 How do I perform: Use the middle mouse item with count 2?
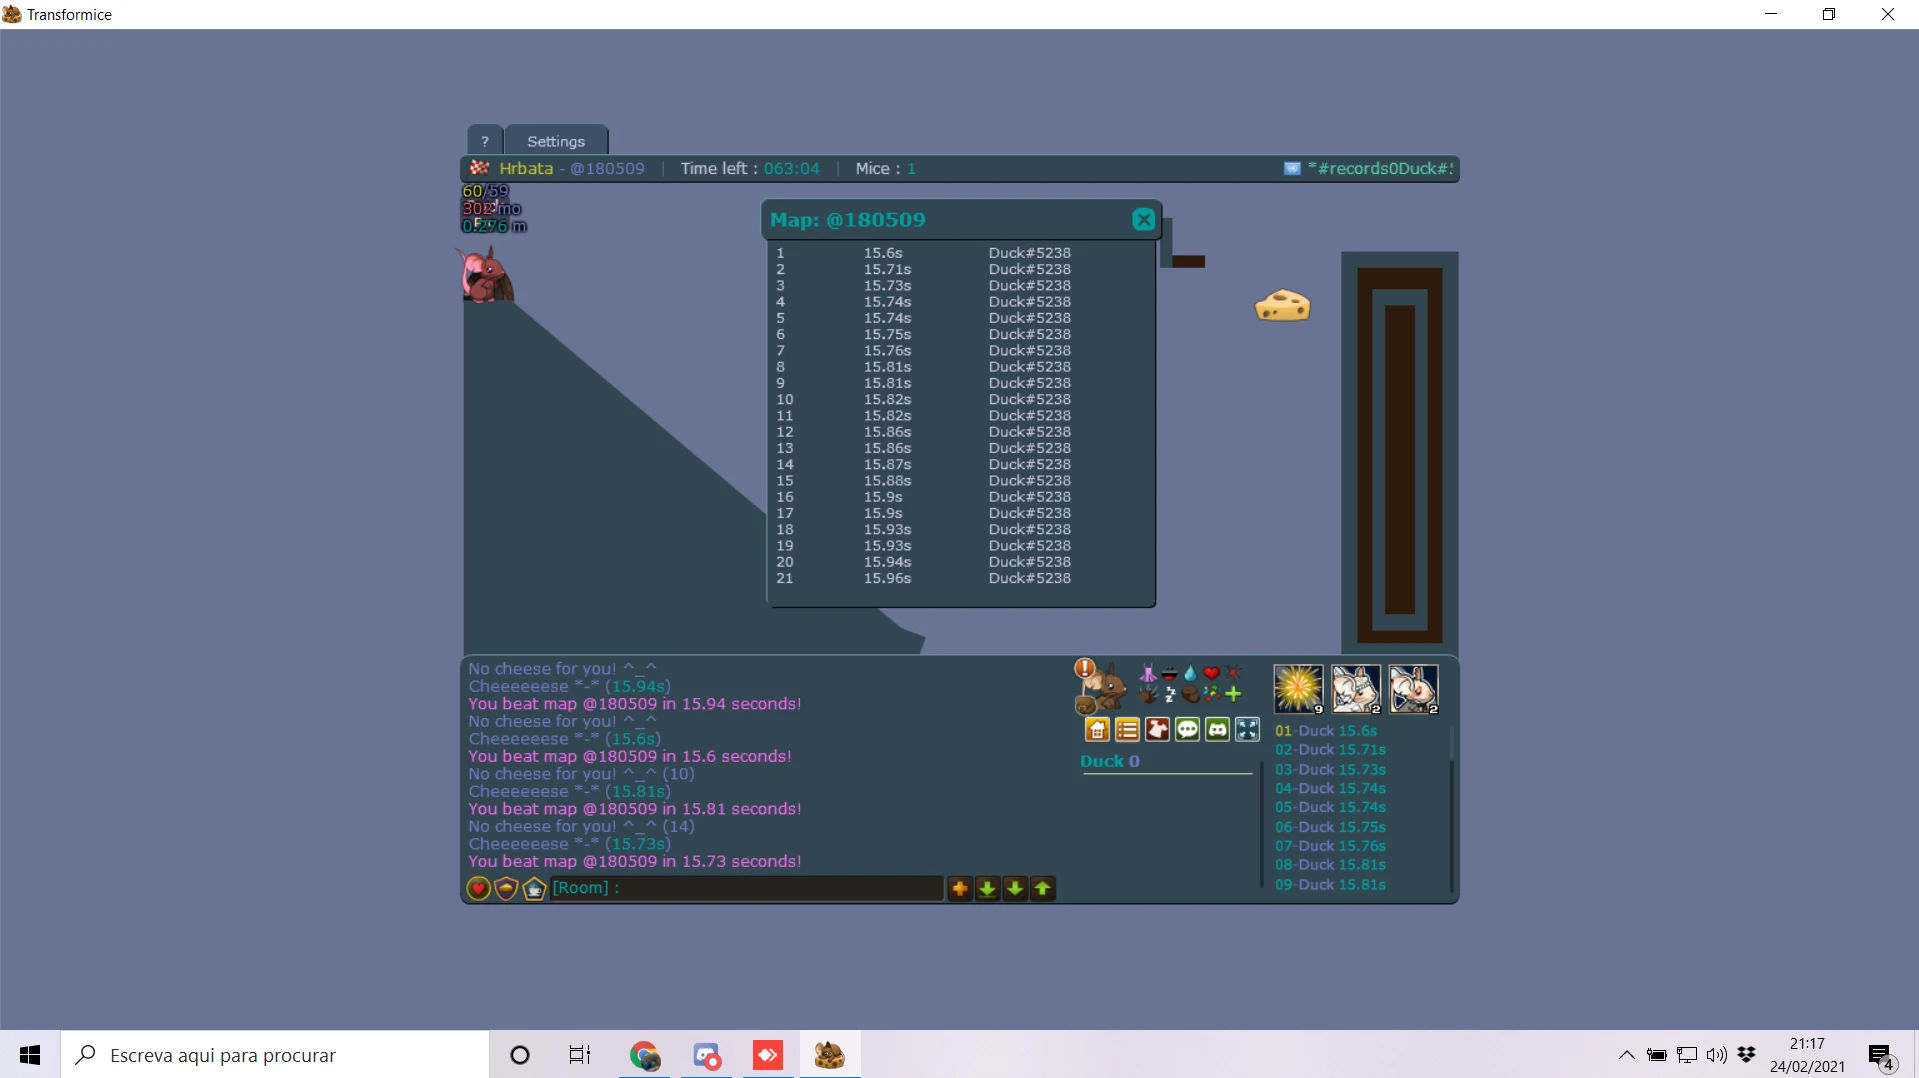coord(1356,689)
